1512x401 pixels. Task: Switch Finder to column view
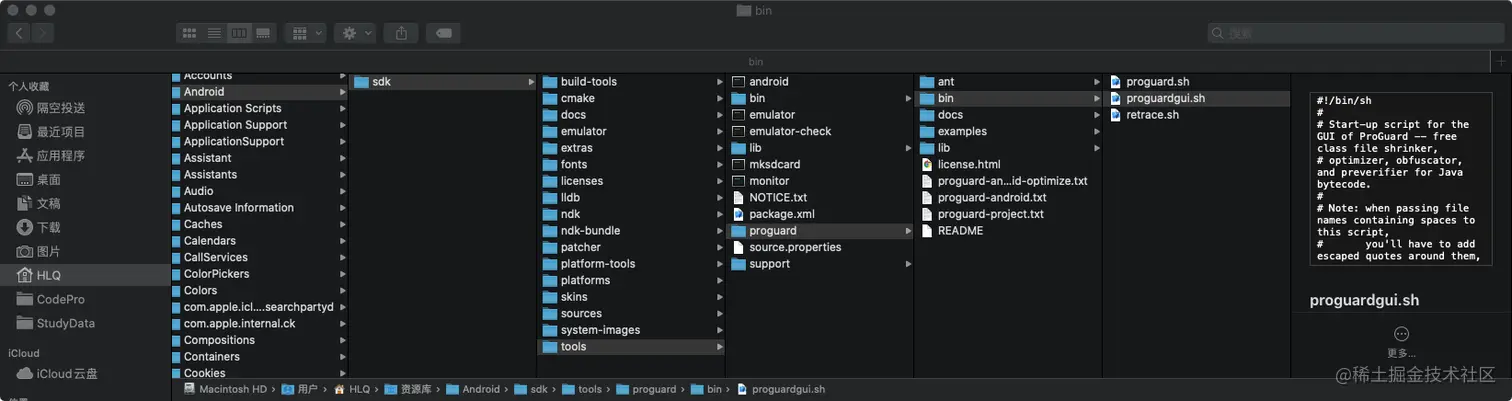239,33
